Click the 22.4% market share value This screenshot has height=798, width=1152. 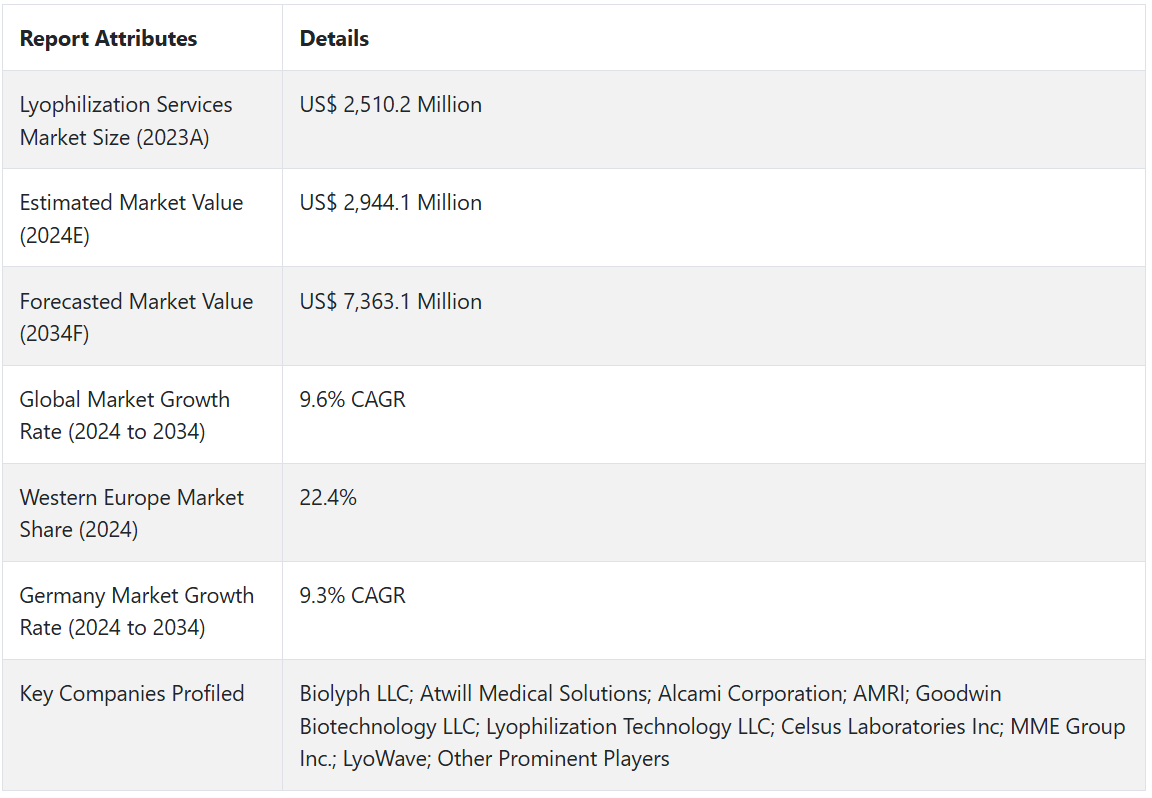click(328, 498)
